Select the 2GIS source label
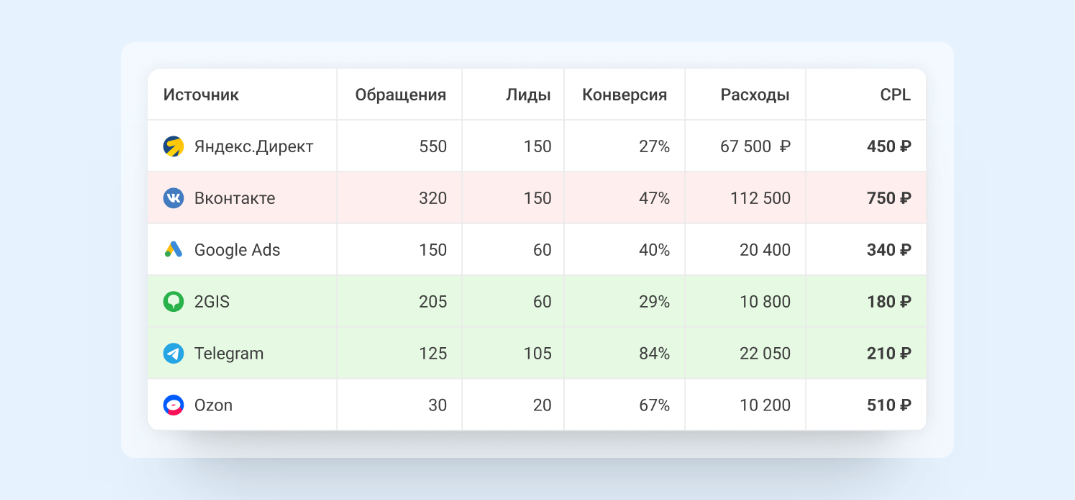Screen dimensions: 1075x500 (x=212, y=301)
